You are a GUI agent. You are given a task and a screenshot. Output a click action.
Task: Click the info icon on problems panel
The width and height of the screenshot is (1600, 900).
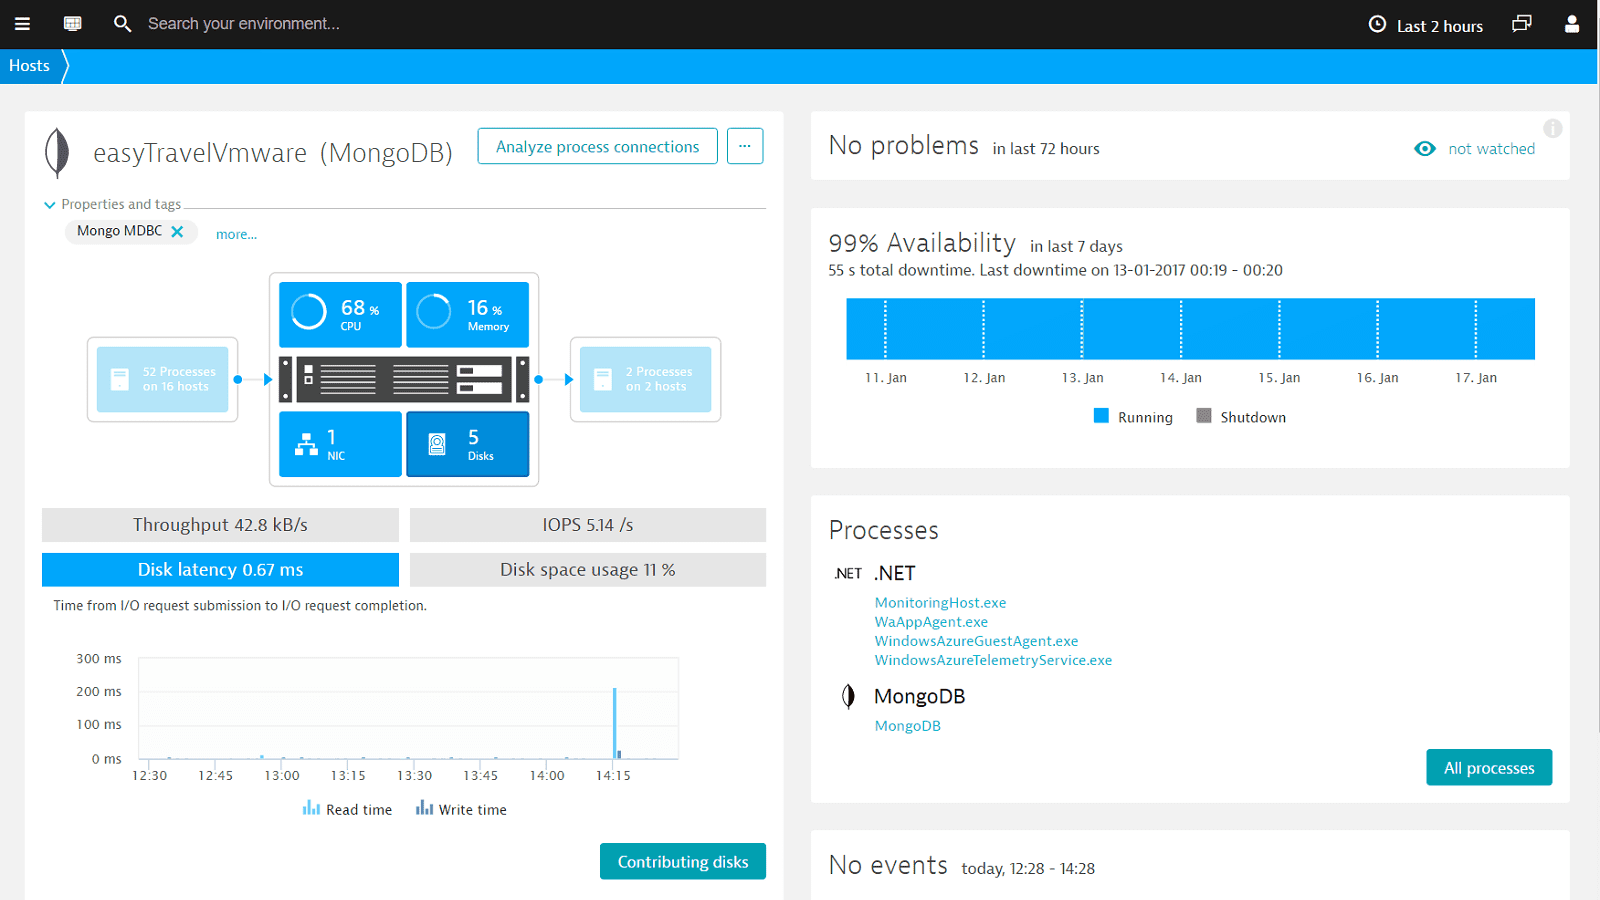coord(1552,128)
